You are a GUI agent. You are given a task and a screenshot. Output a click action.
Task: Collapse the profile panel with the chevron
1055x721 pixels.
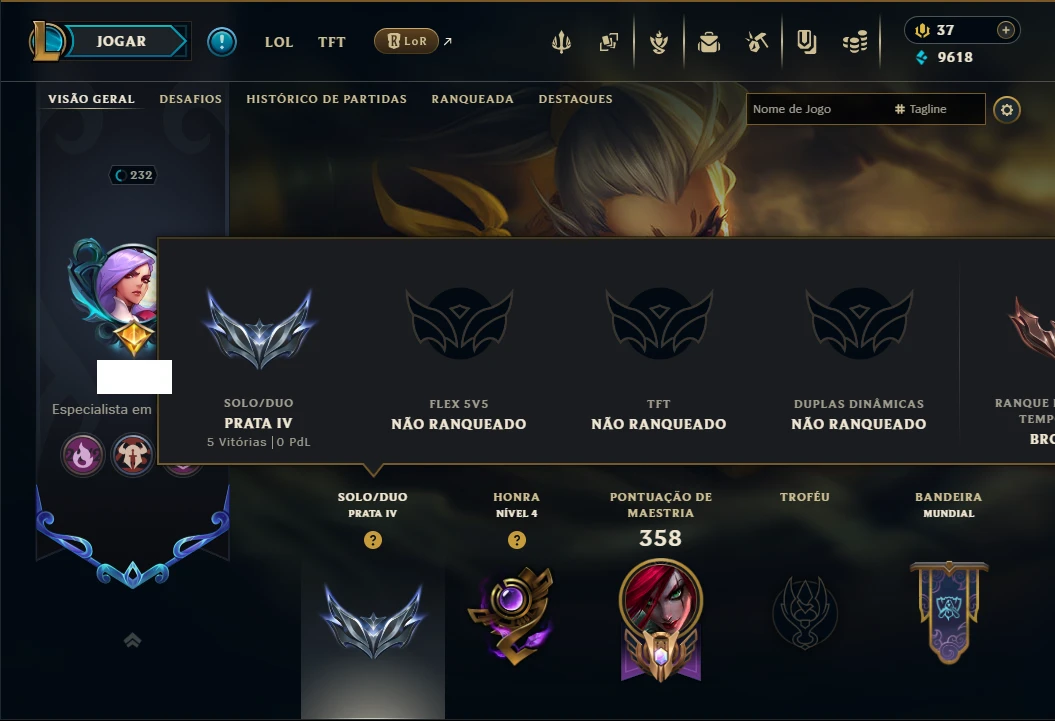click(x=133, y=640)
